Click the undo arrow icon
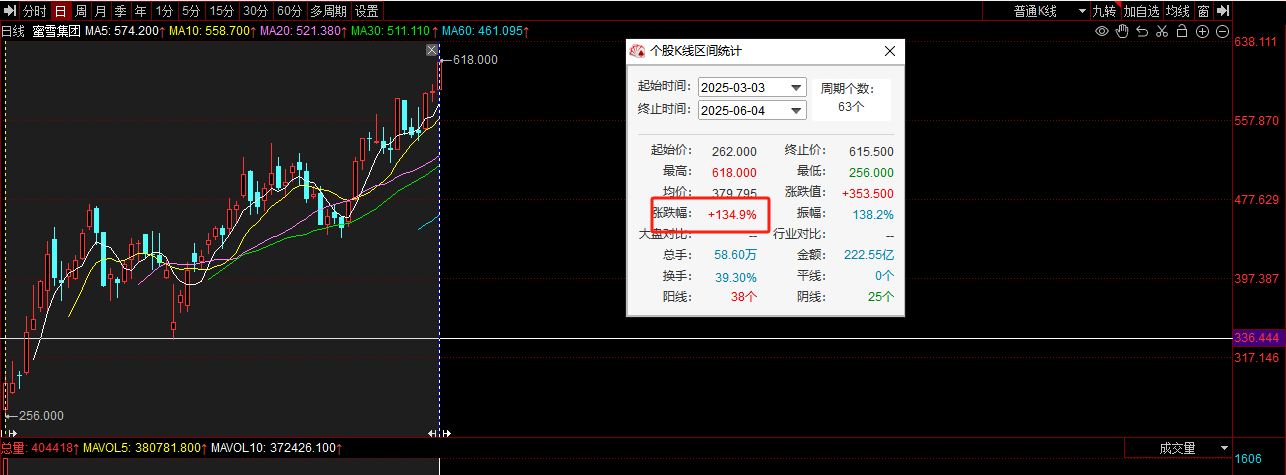1286x475 pixels. 1142,32
